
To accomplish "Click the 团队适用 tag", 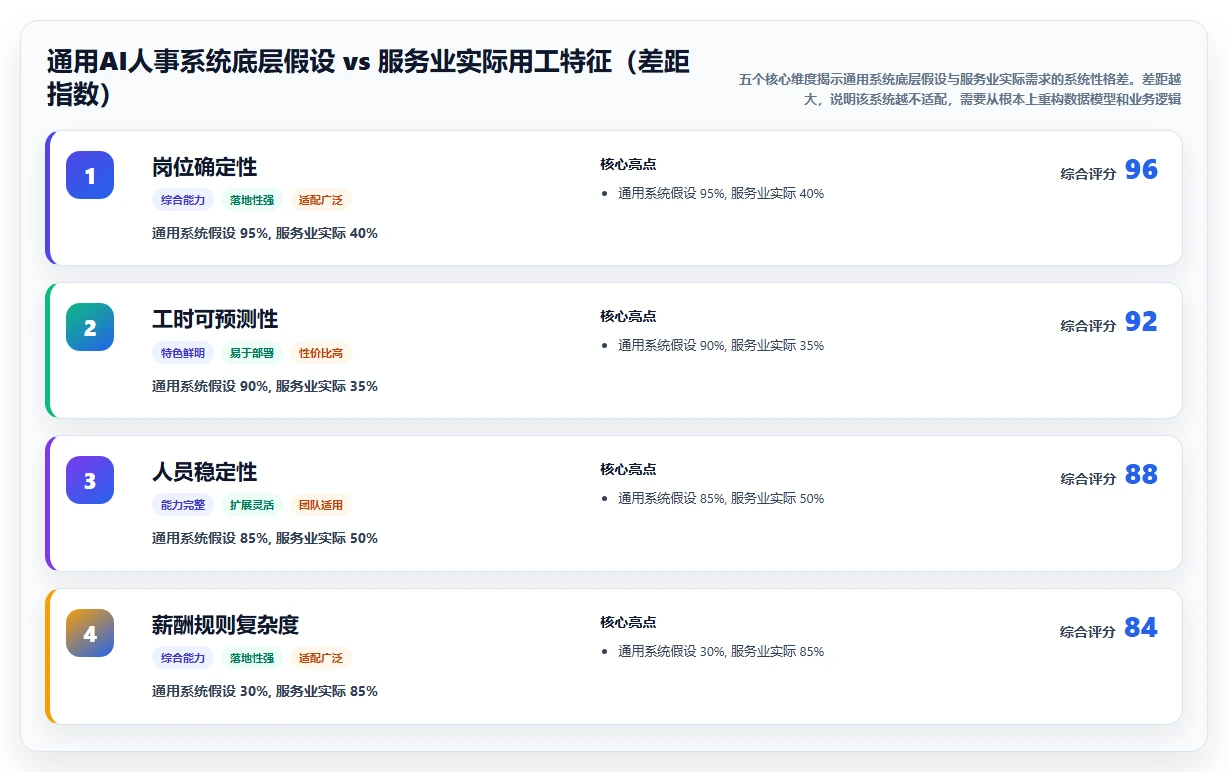I will click(321, 505).
